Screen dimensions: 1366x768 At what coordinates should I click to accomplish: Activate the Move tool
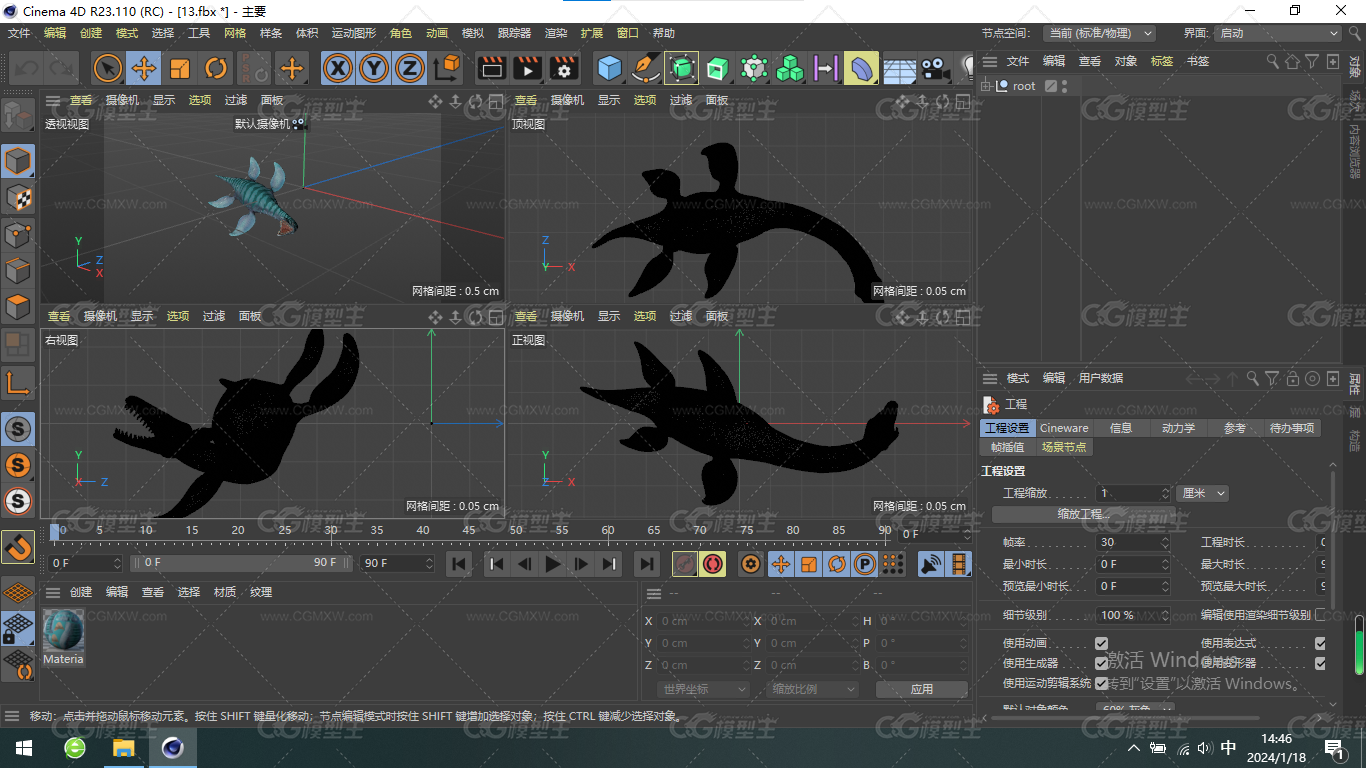point(143,68)
